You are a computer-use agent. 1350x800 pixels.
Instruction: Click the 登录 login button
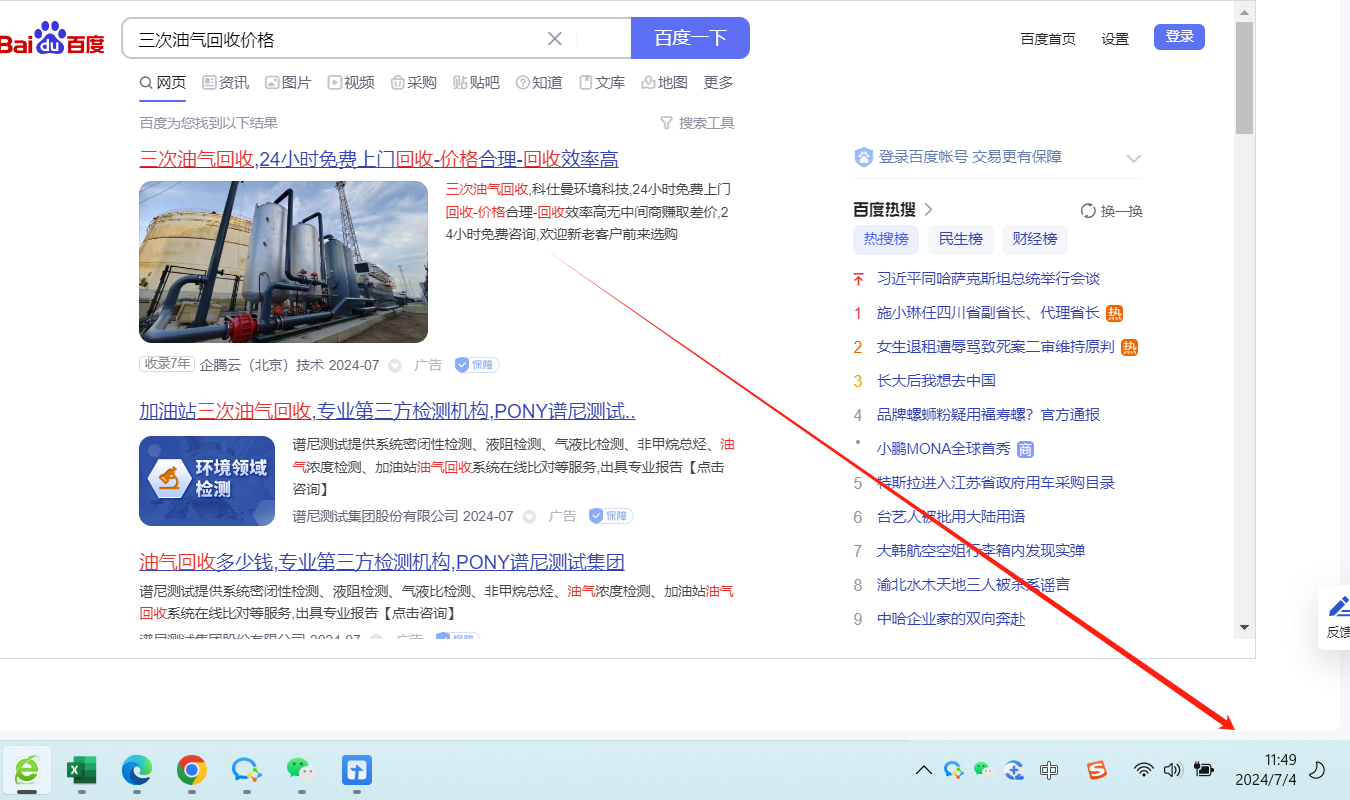click(1179, 37)
